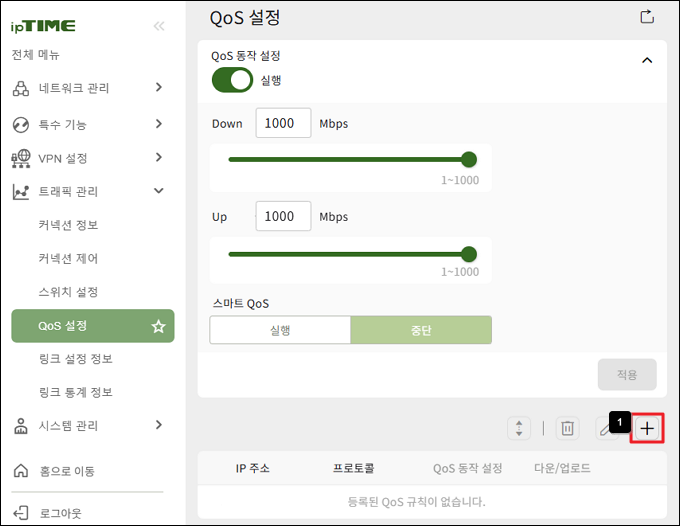This screenshot has height=526, width=680.
Task: Expand VPN 설정 chevron
Action: 159,157
